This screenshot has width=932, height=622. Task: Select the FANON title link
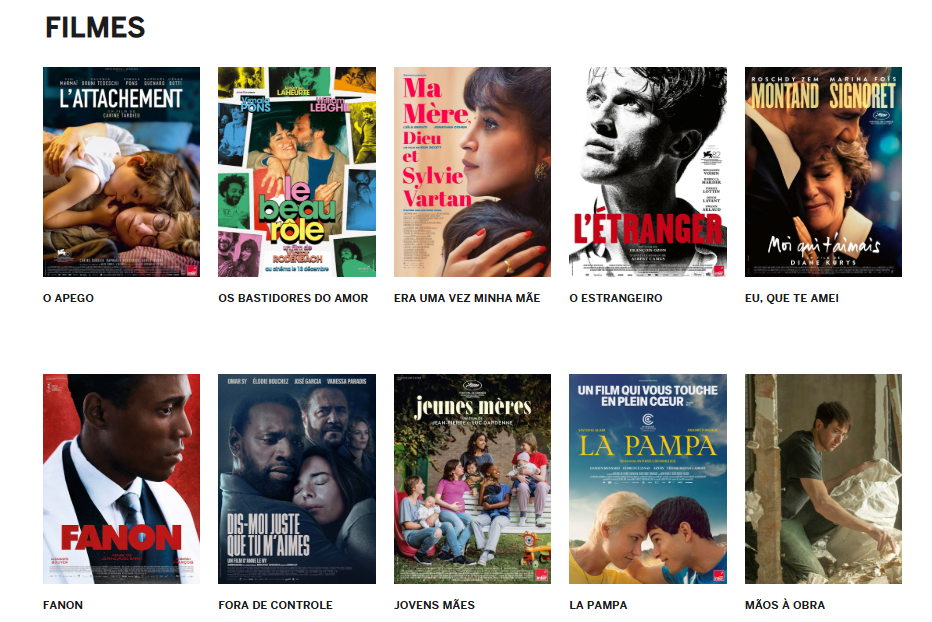pyautogui.click(x=63, y=605)
